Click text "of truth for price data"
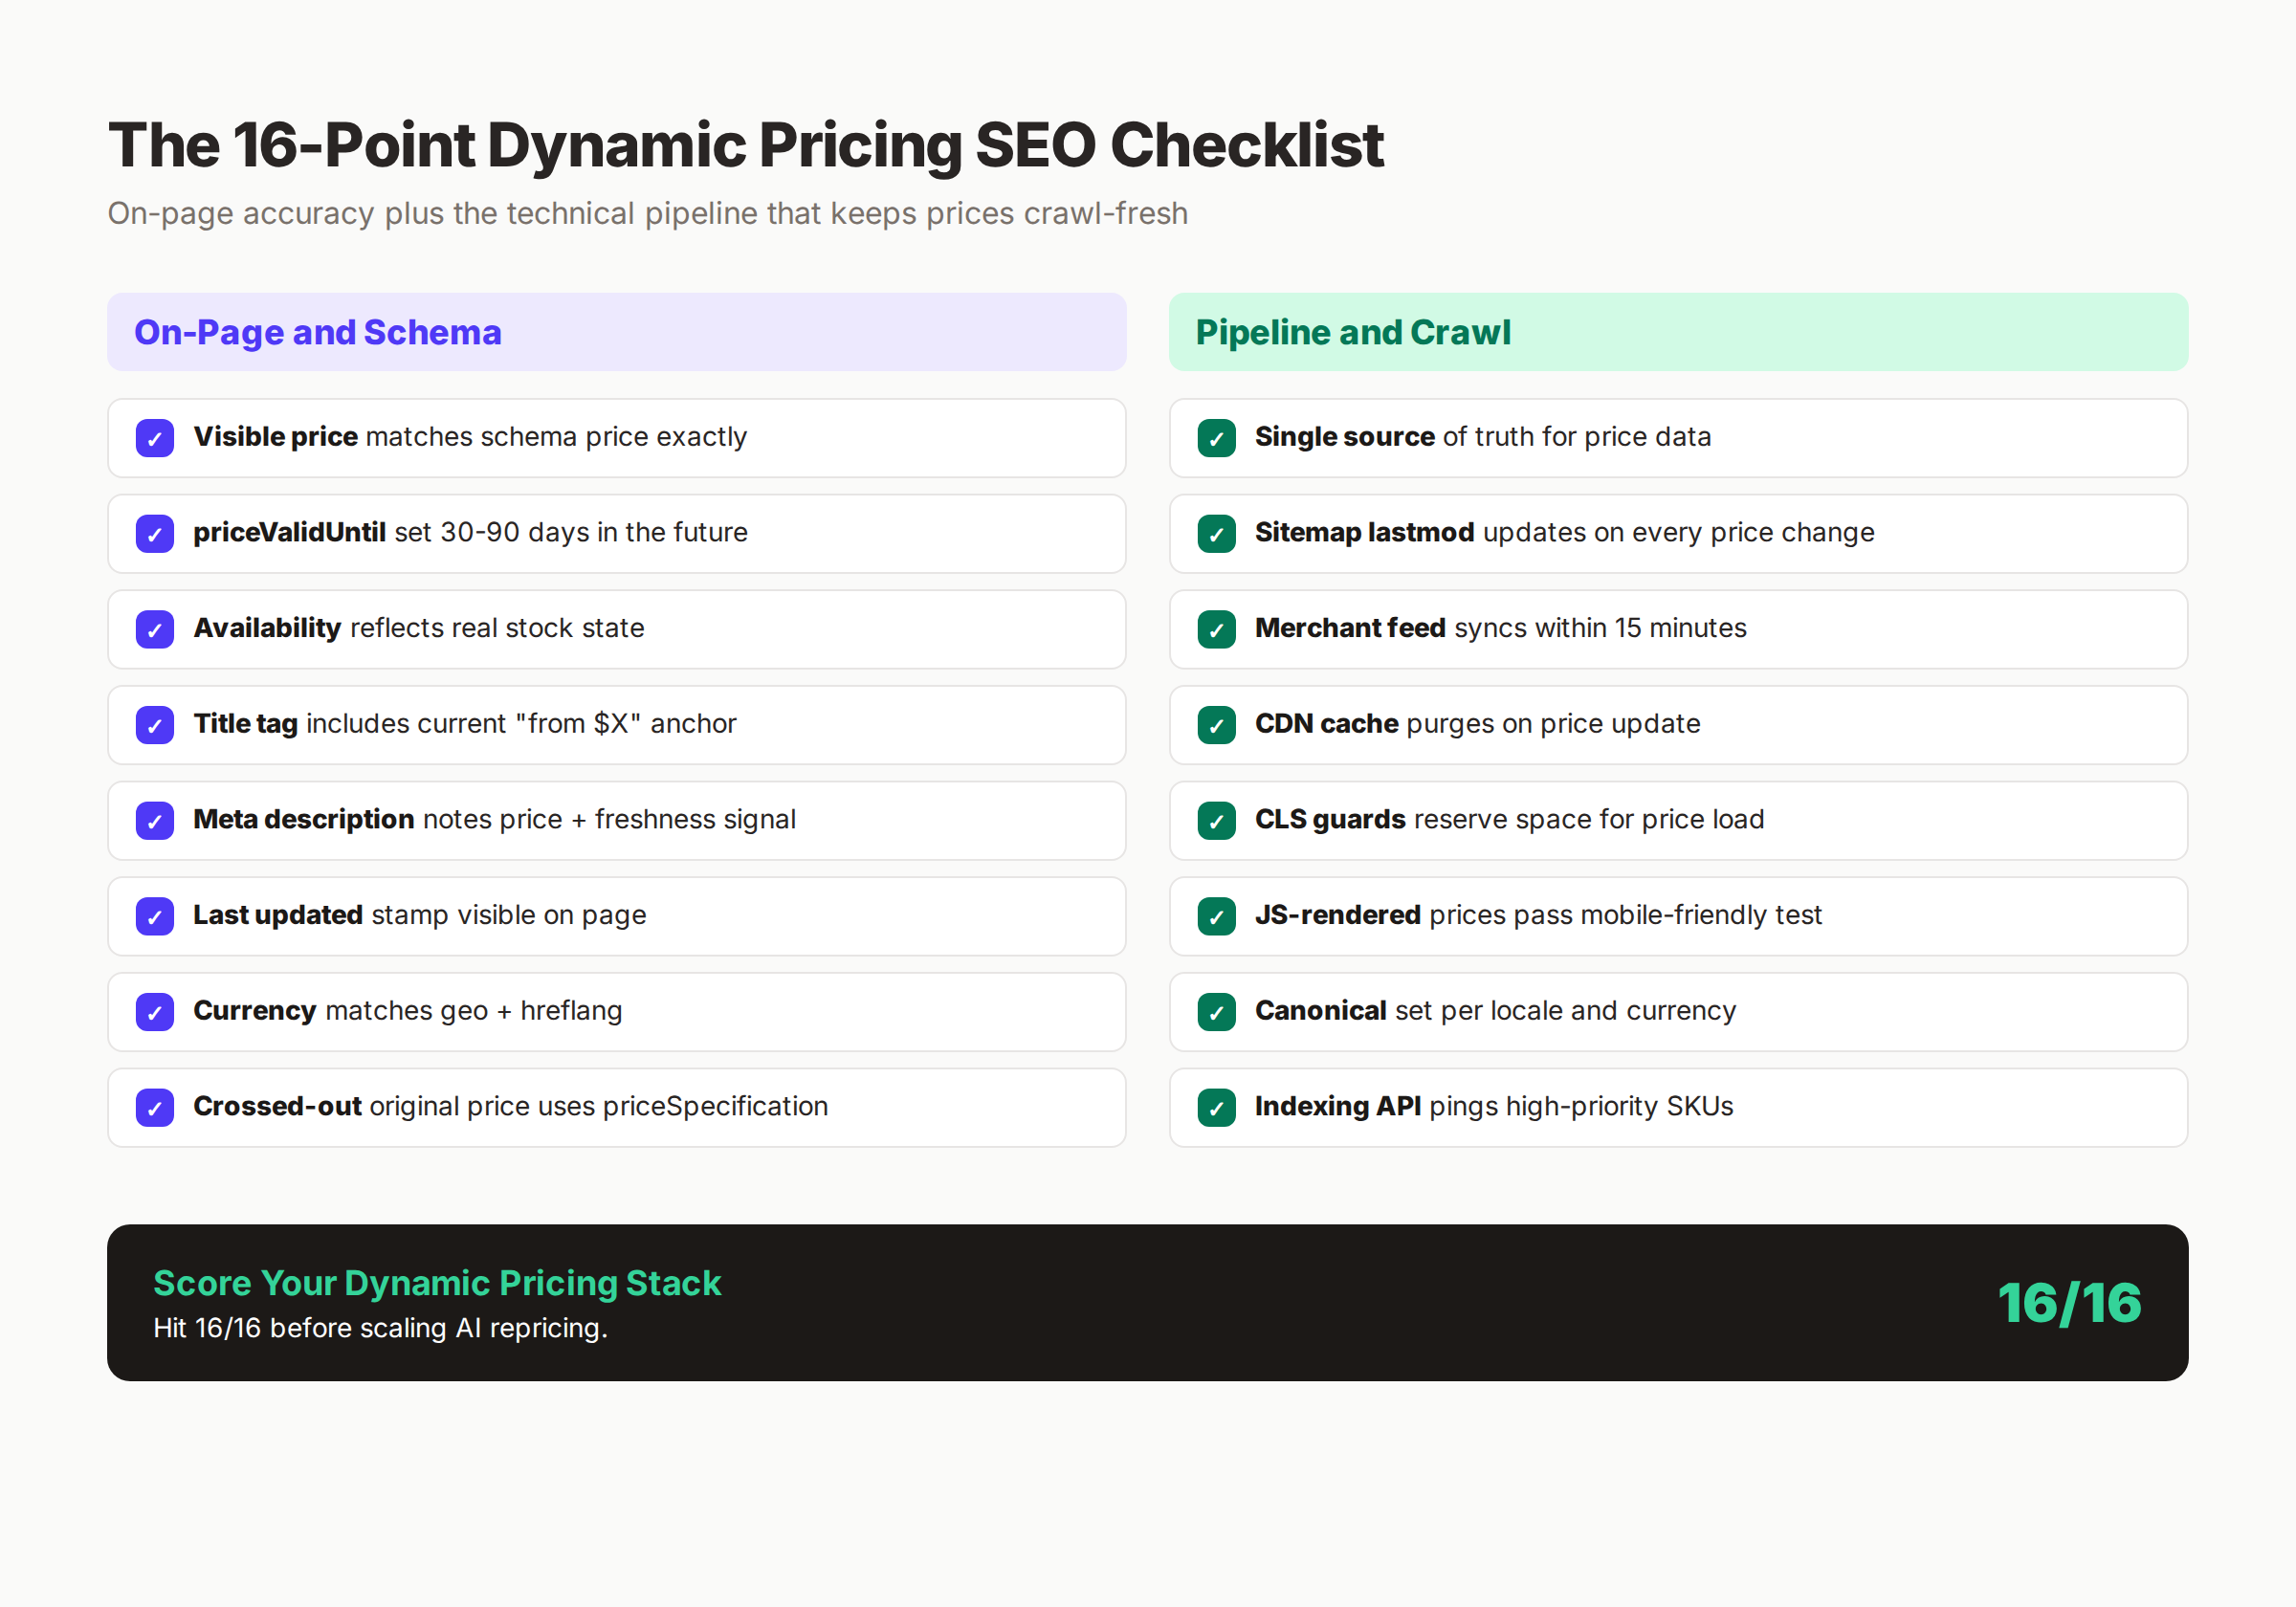The image size is (2296, 1607). point(1577,437)
